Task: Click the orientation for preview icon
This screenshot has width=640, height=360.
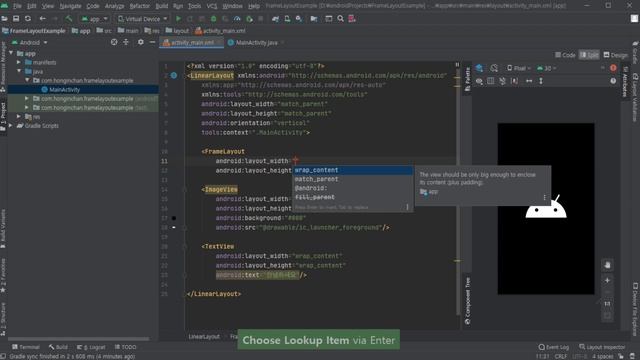Action: 494,68
